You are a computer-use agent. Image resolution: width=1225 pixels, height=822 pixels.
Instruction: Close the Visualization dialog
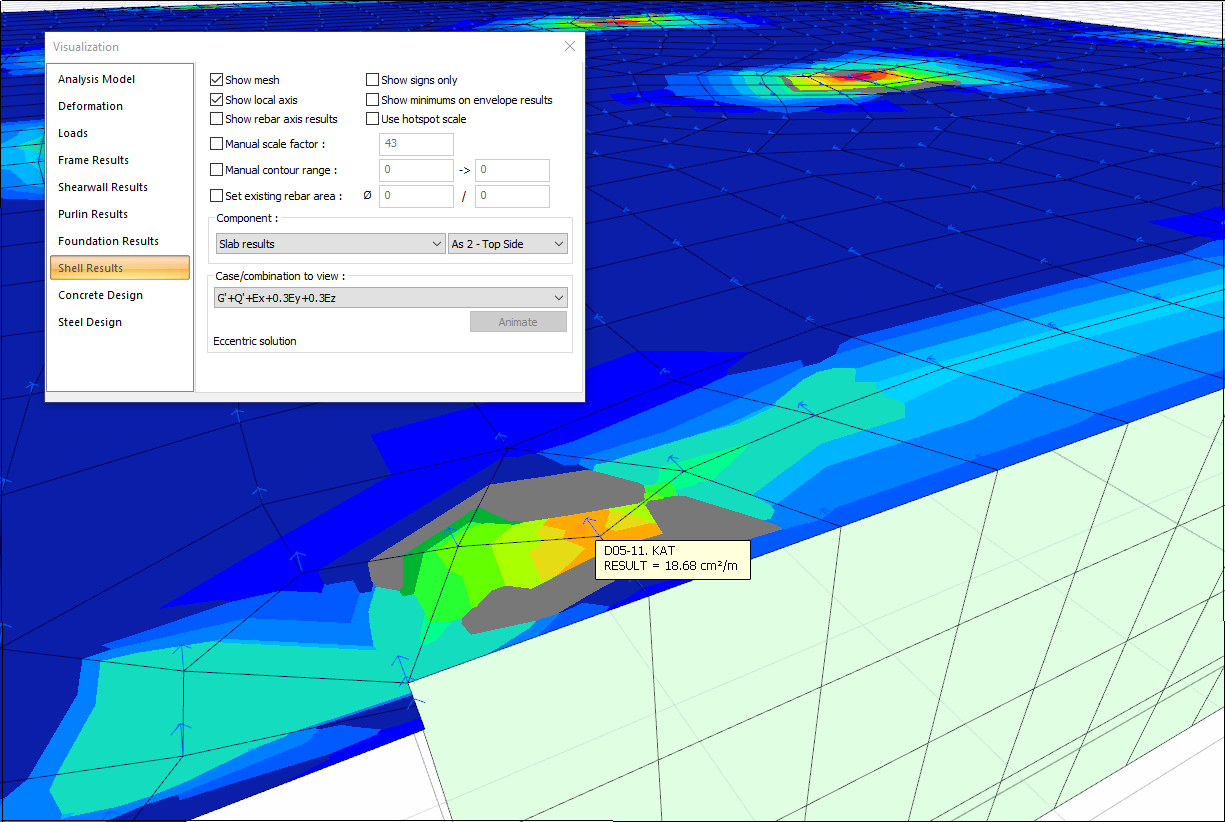coord(570,47)
